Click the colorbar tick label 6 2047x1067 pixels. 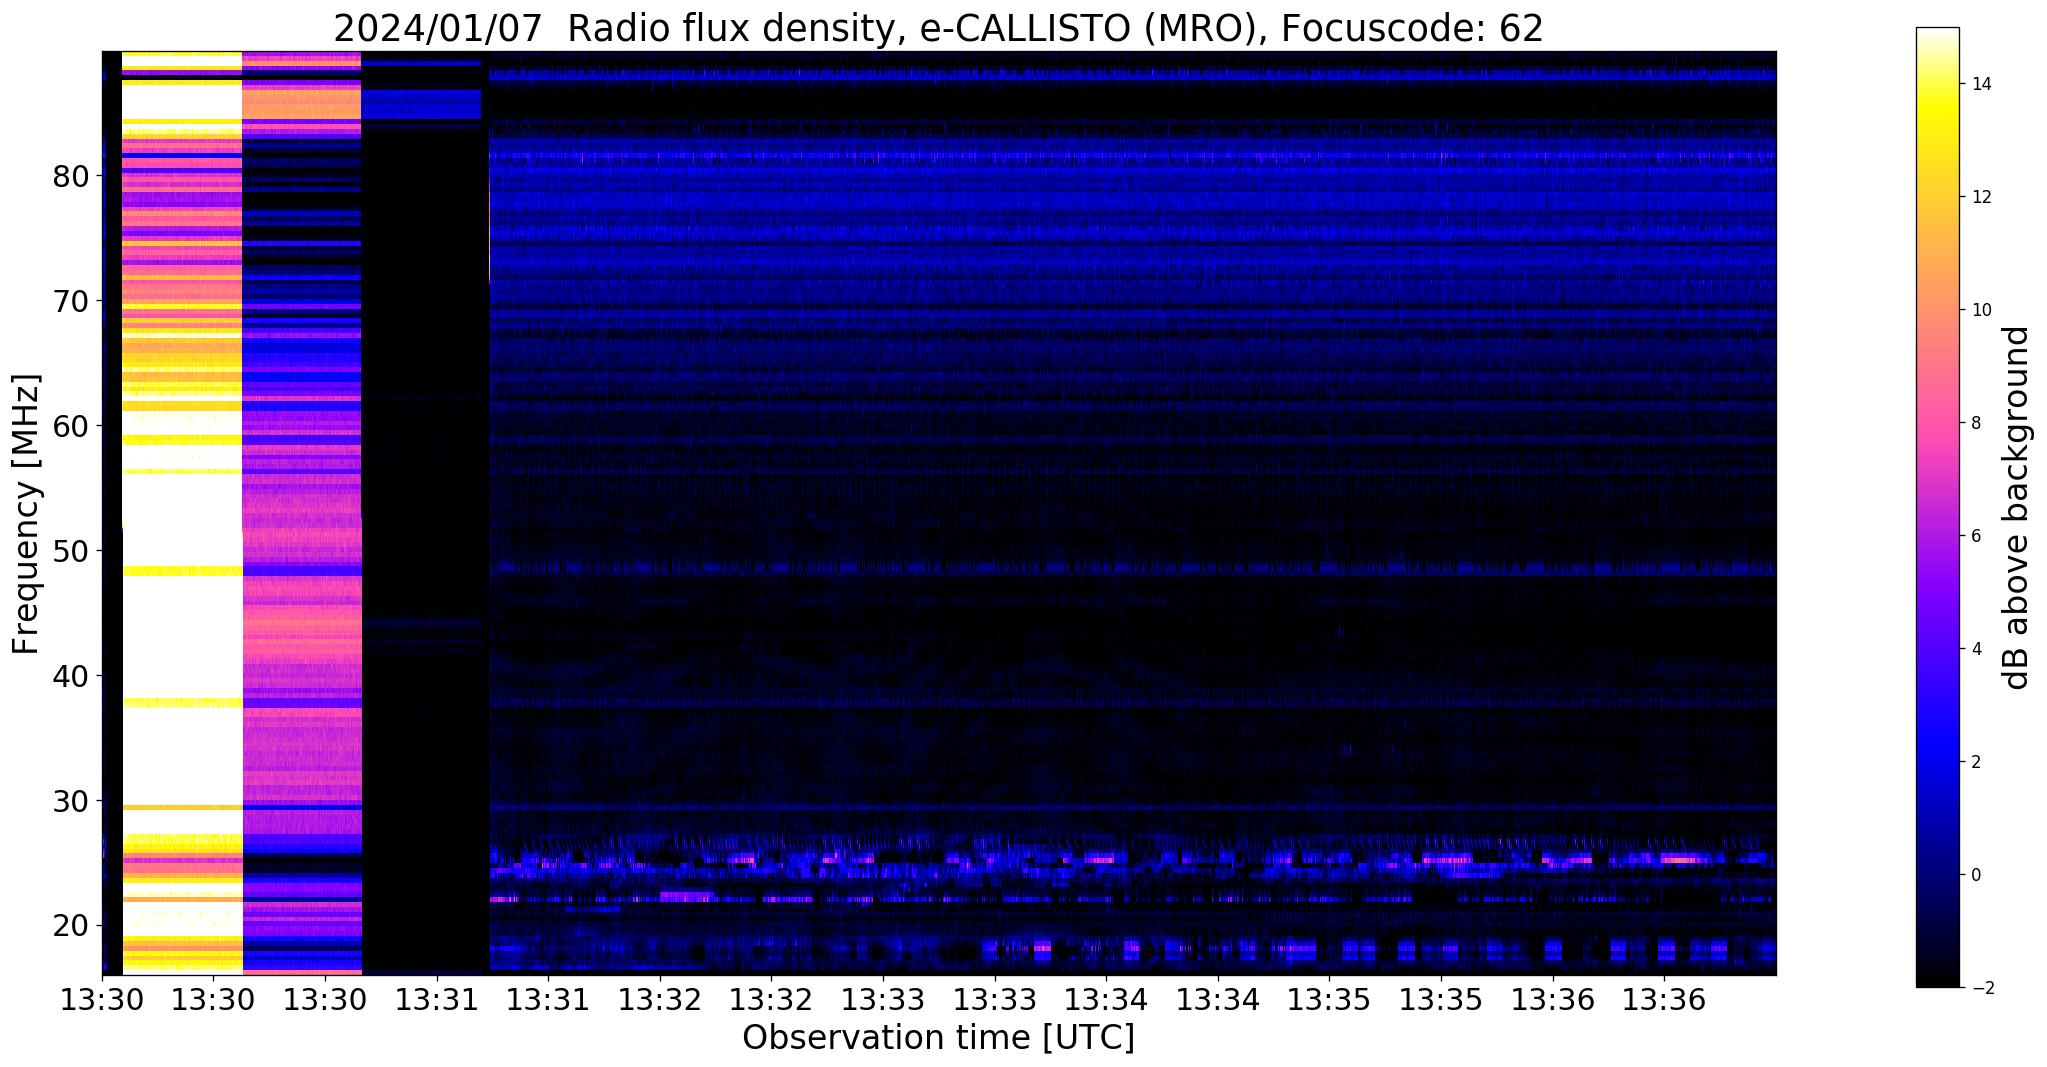click(x=1975, y=536)
